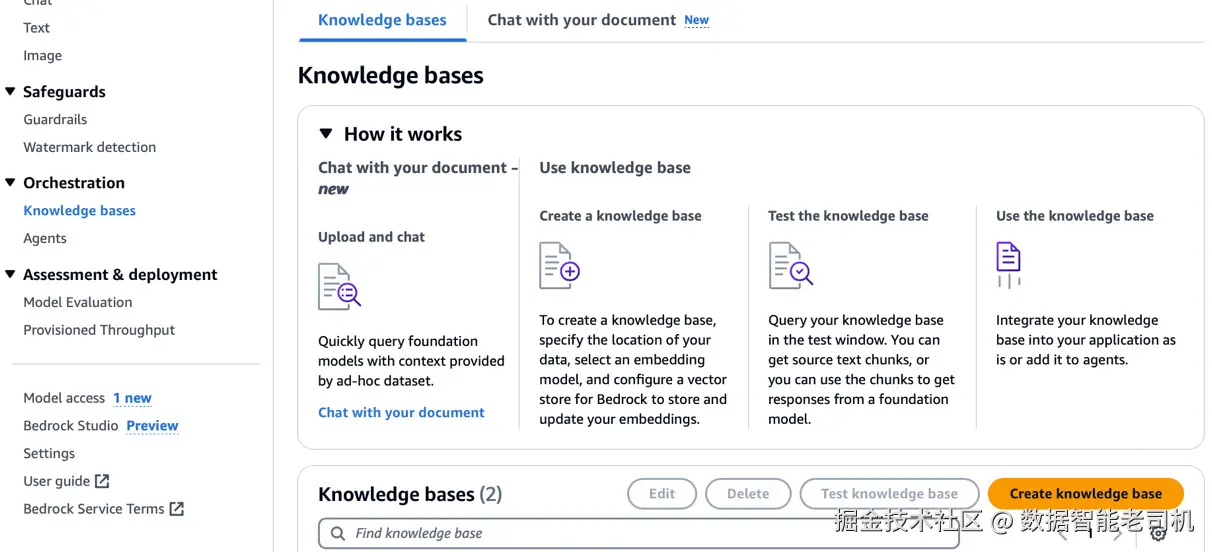1212x552 pixels.
Task: Click the magnifier icon in search box
Action: click(338, 533)
